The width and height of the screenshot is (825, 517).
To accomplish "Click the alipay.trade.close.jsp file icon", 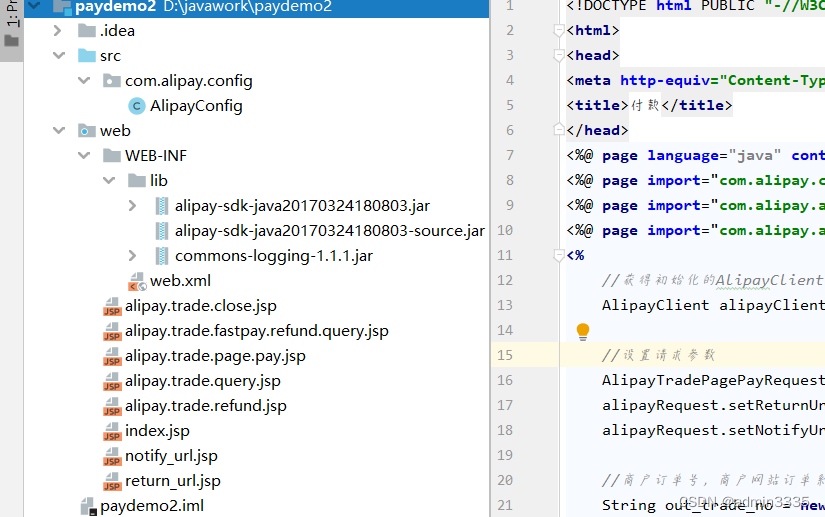I will point(112,306).
